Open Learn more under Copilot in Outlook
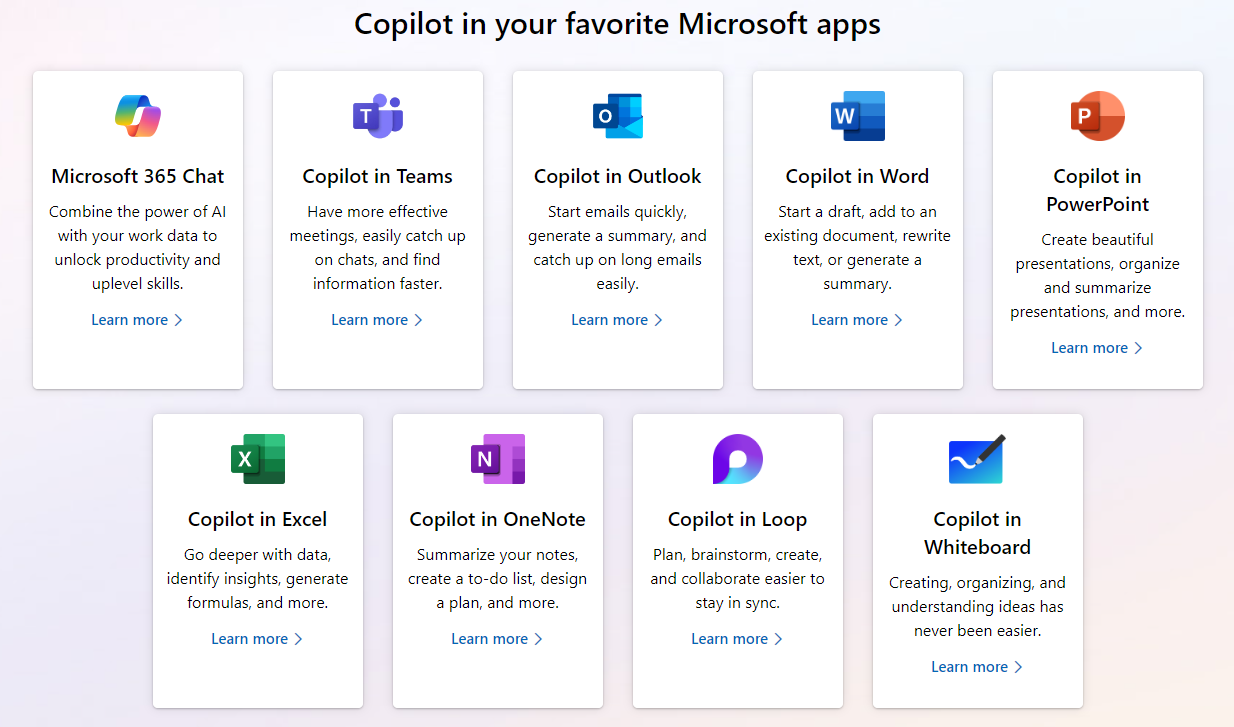The width and height of the screenshot is (1234, 727). click(617, 320)
